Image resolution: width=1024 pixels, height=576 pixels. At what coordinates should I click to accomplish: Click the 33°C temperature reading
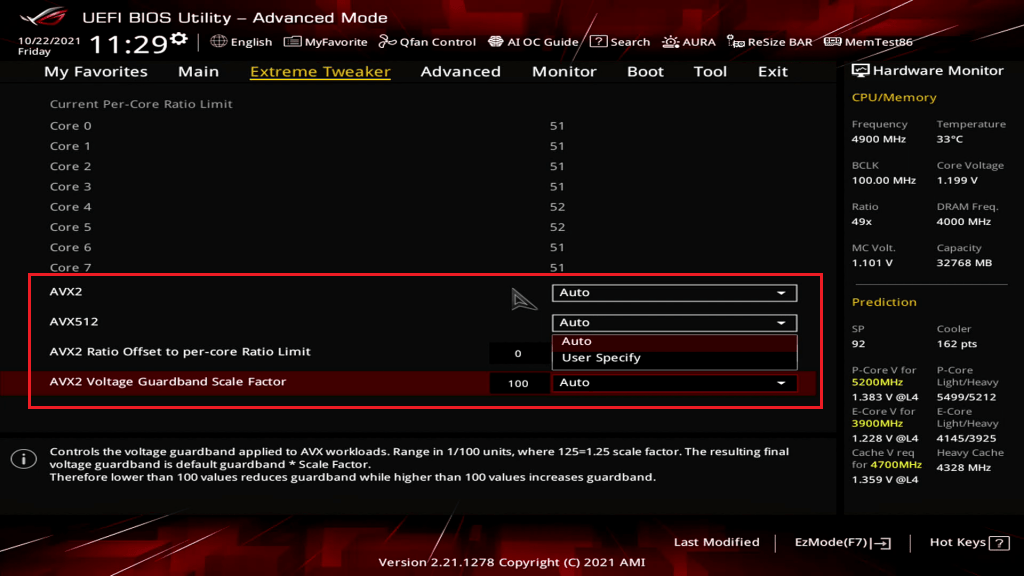950,139
